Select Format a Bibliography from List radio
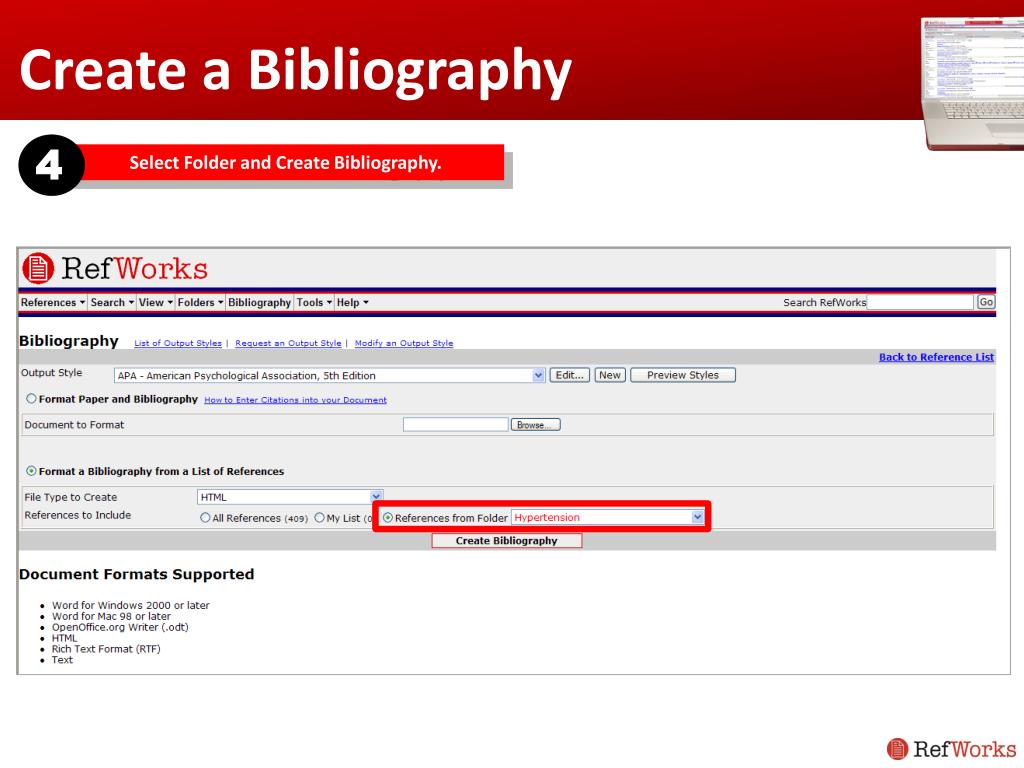The image size is (1024, 768). click(x=31, y=470)
